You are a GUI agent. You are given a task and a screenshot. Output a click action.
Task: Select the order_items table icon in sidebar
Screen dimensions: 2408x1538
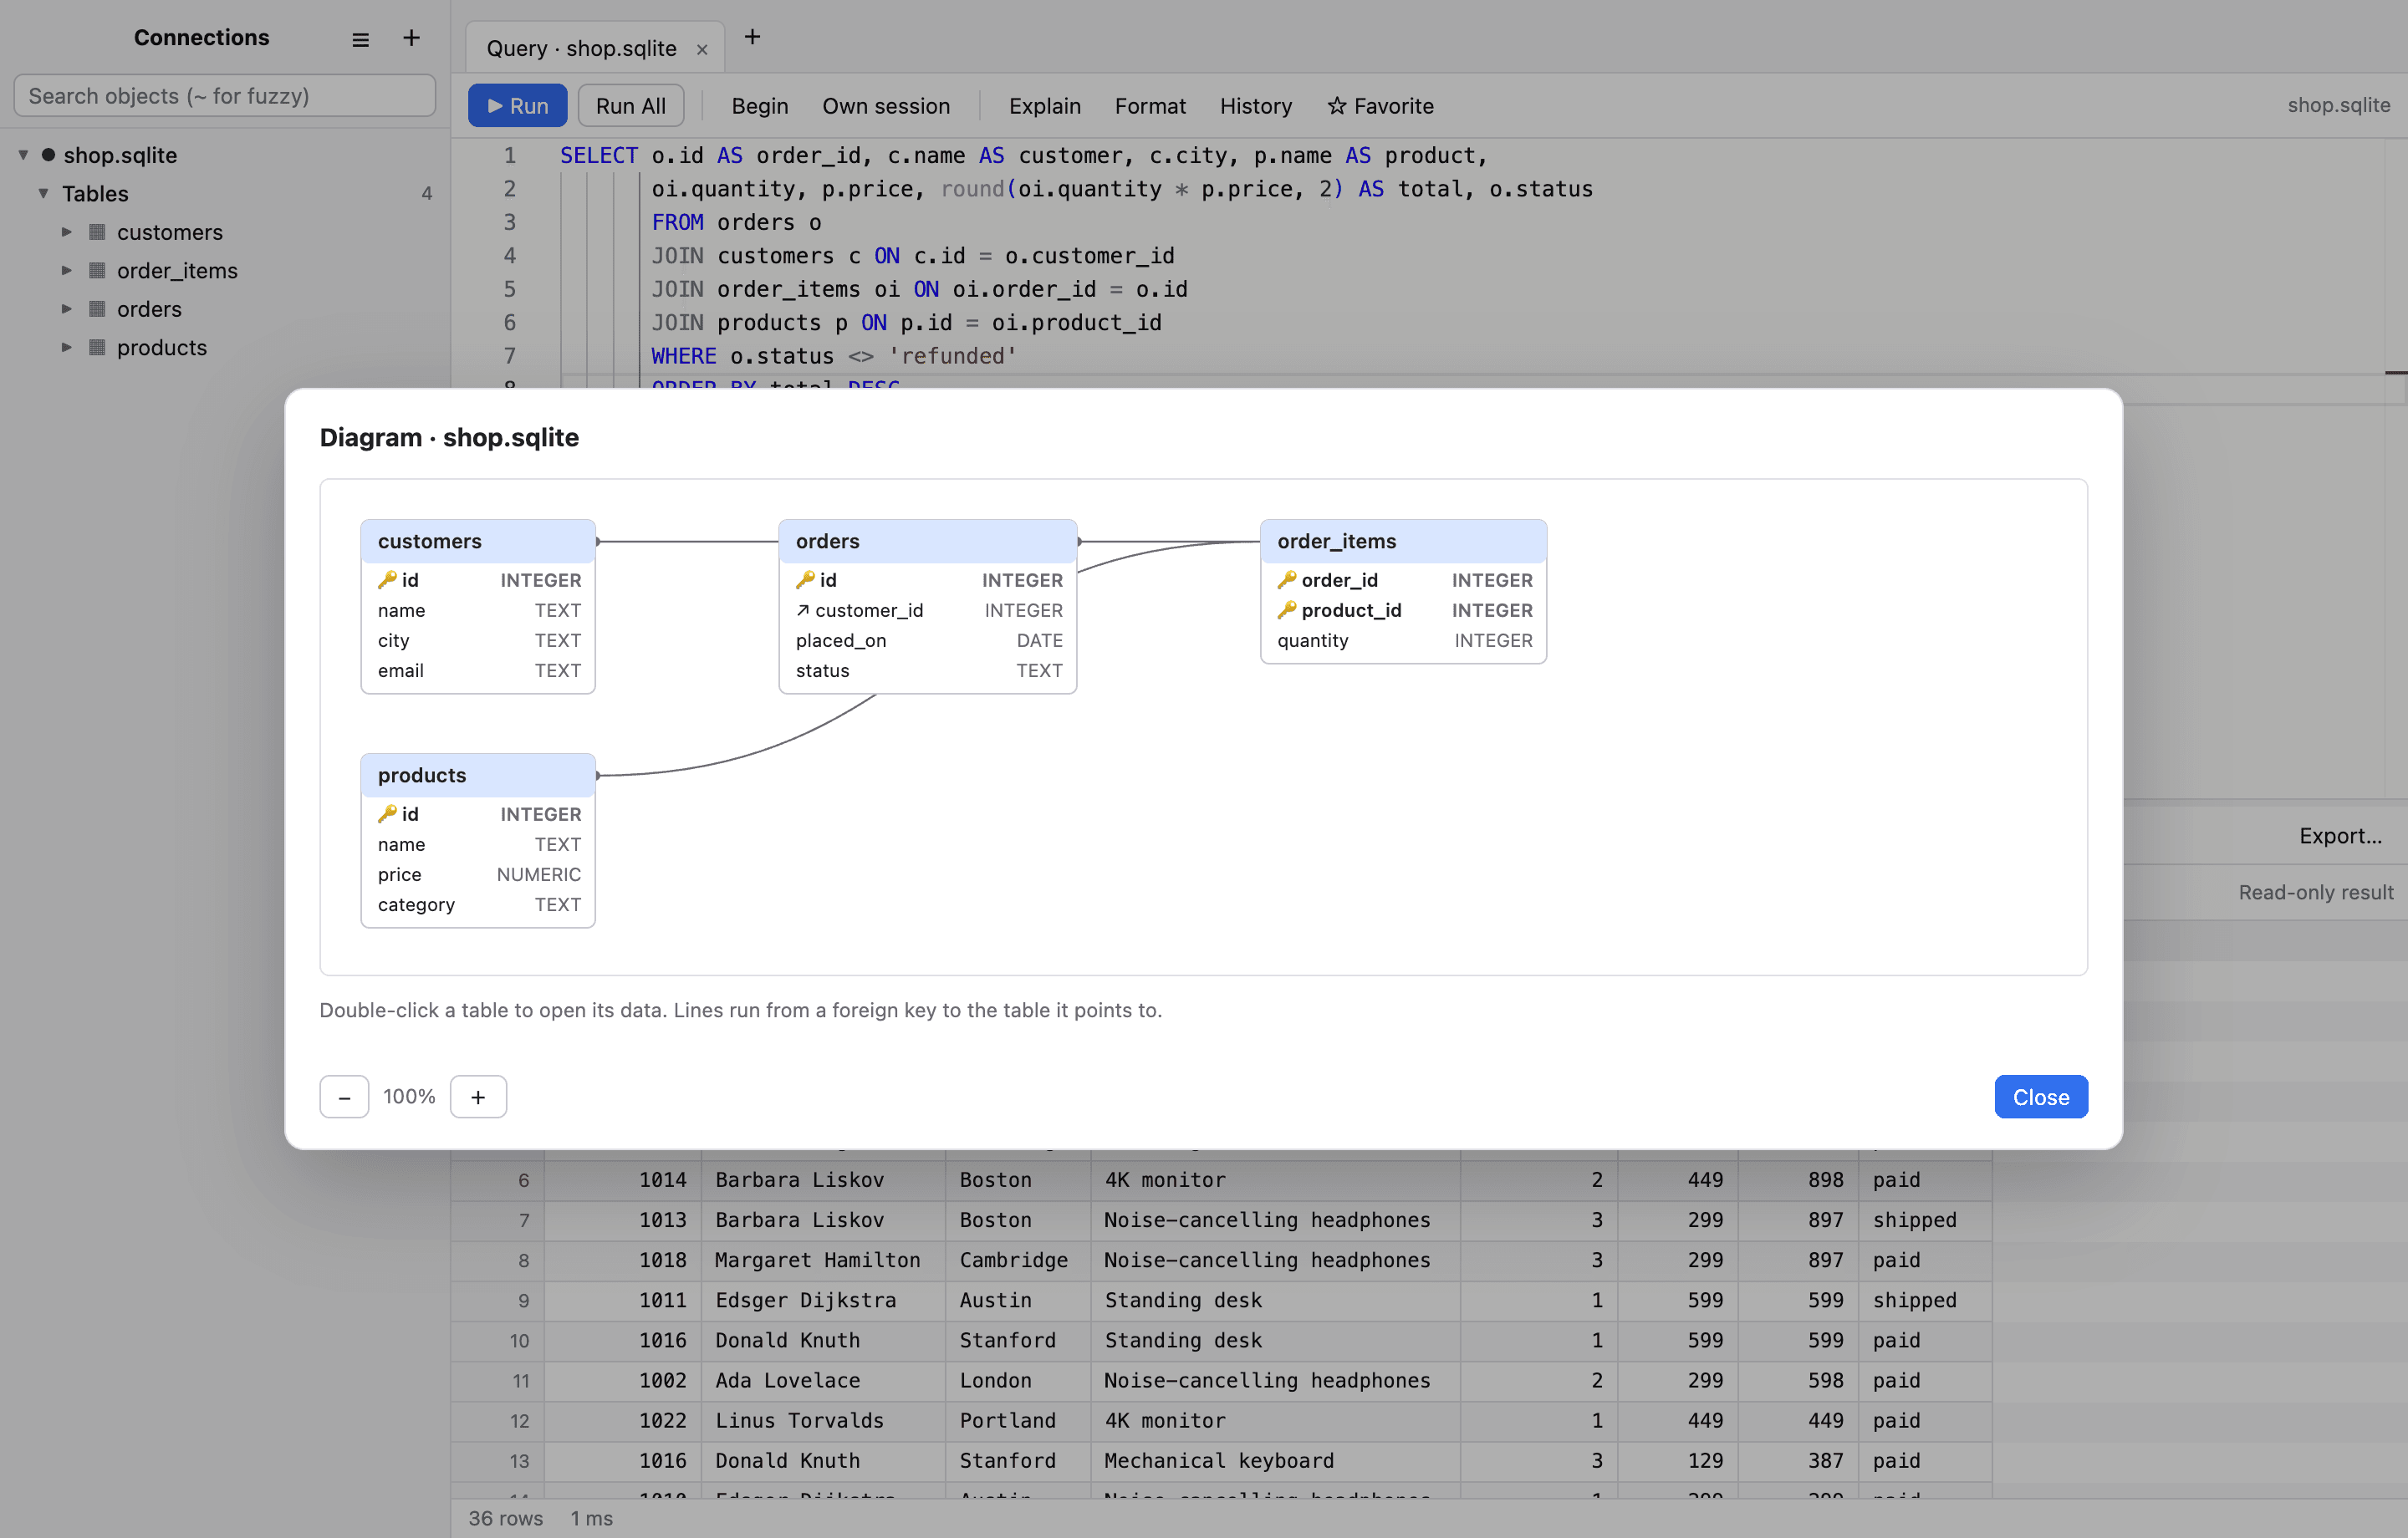click(97, 270)
